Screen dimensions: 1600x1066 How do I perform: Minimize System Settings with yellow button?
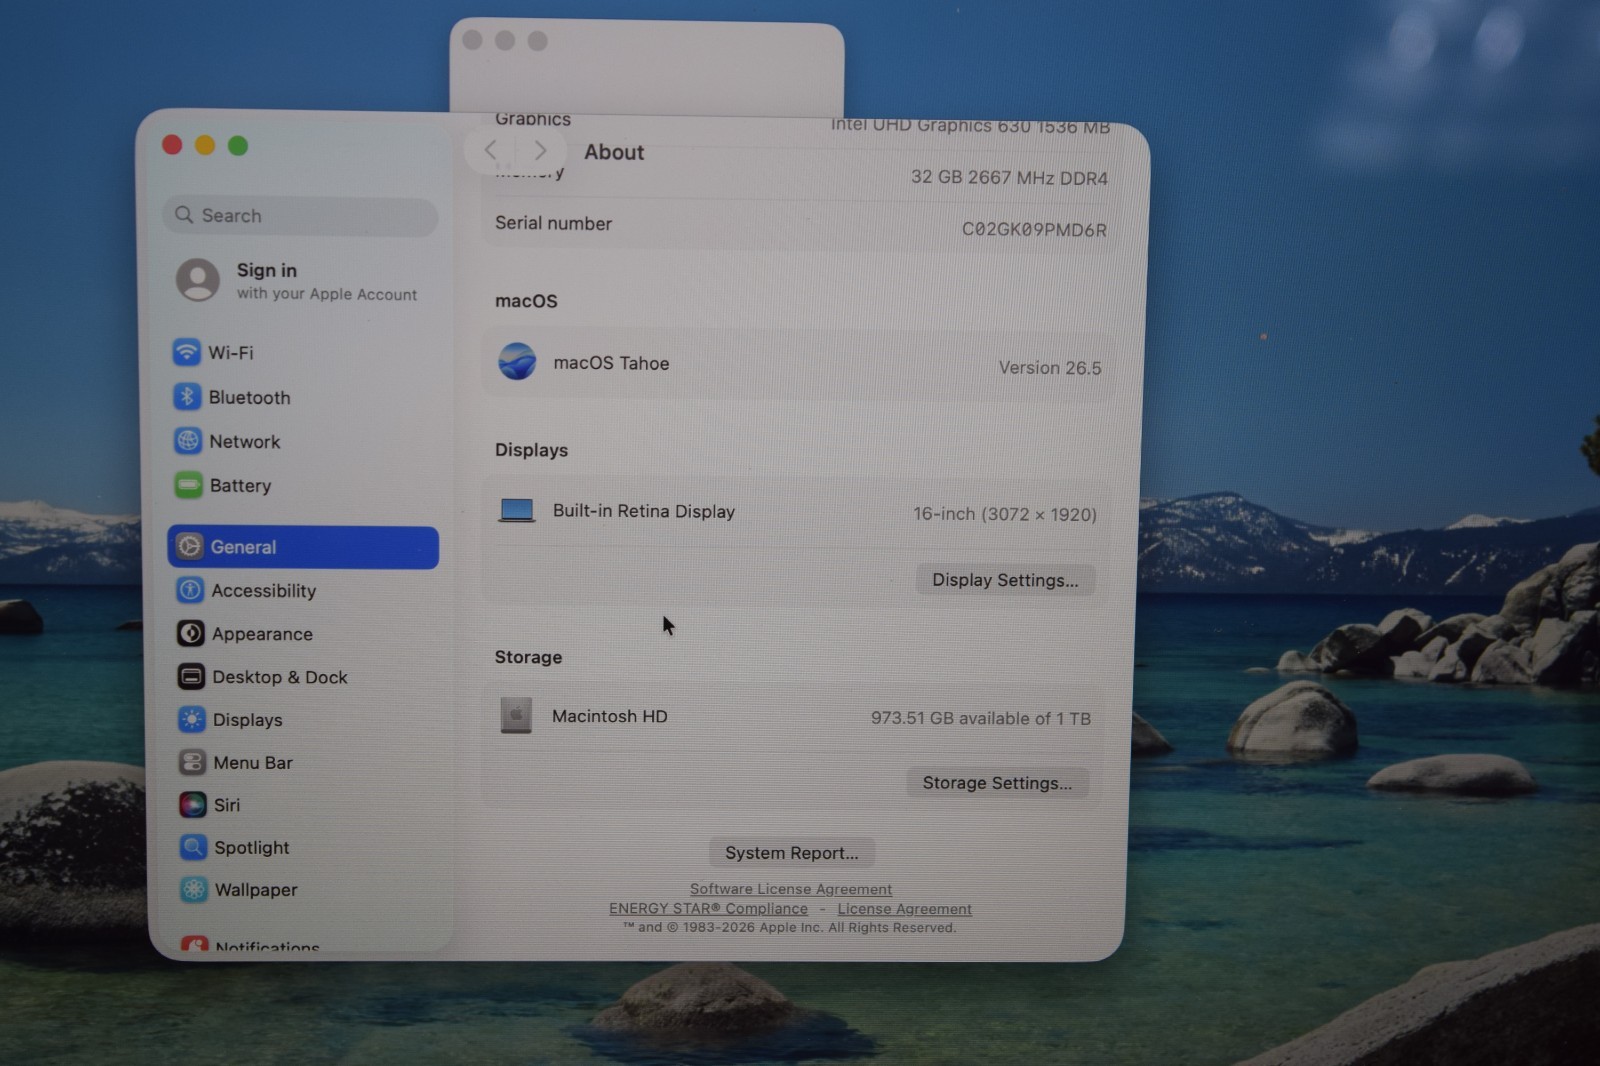[x=205, y=145]
